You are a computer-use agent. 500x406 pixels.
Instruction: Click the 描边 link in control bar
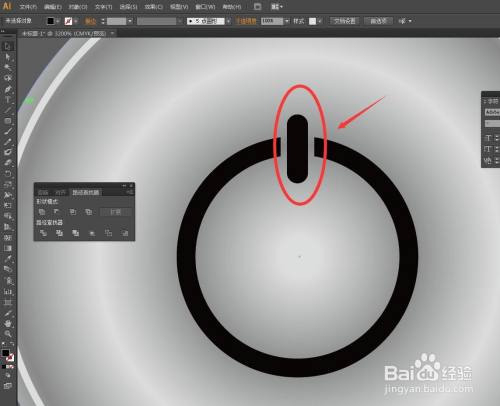click(90, 21)
